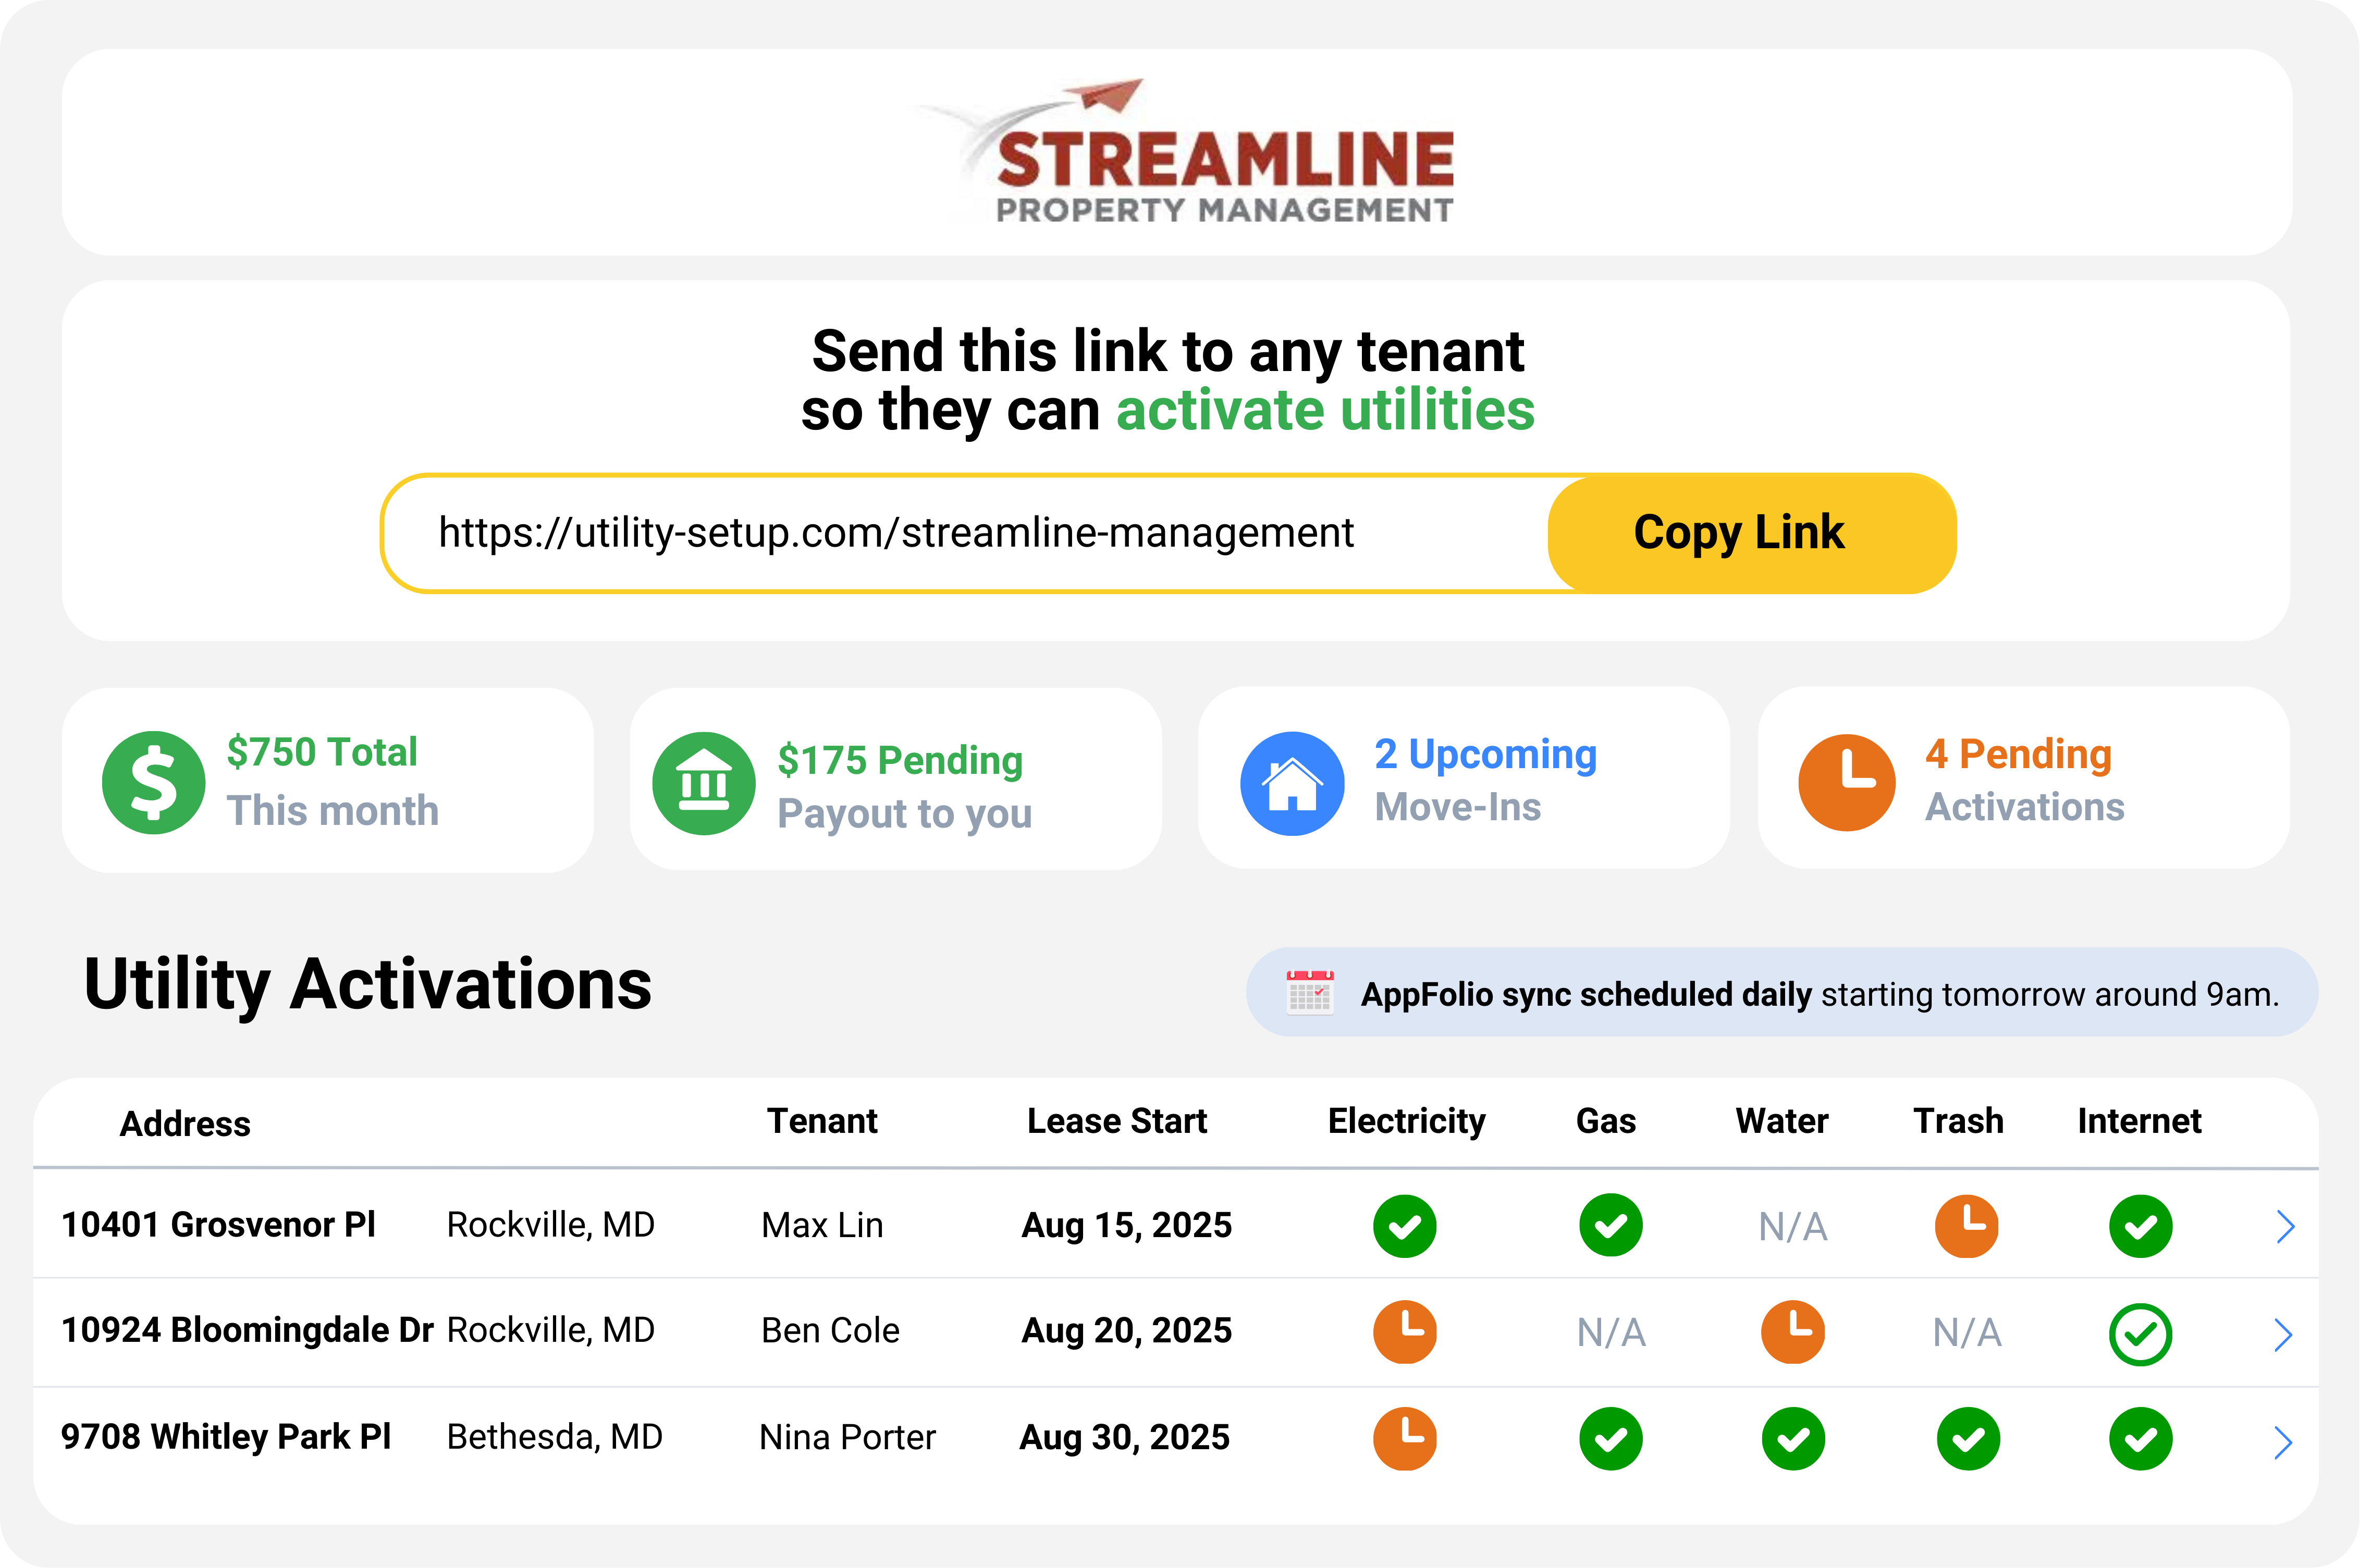Screen dimensions: 2360x1568
Task: Click Electricity pending clock for 9708 Whitley Park Pl
Action: coord(1404,1438)
